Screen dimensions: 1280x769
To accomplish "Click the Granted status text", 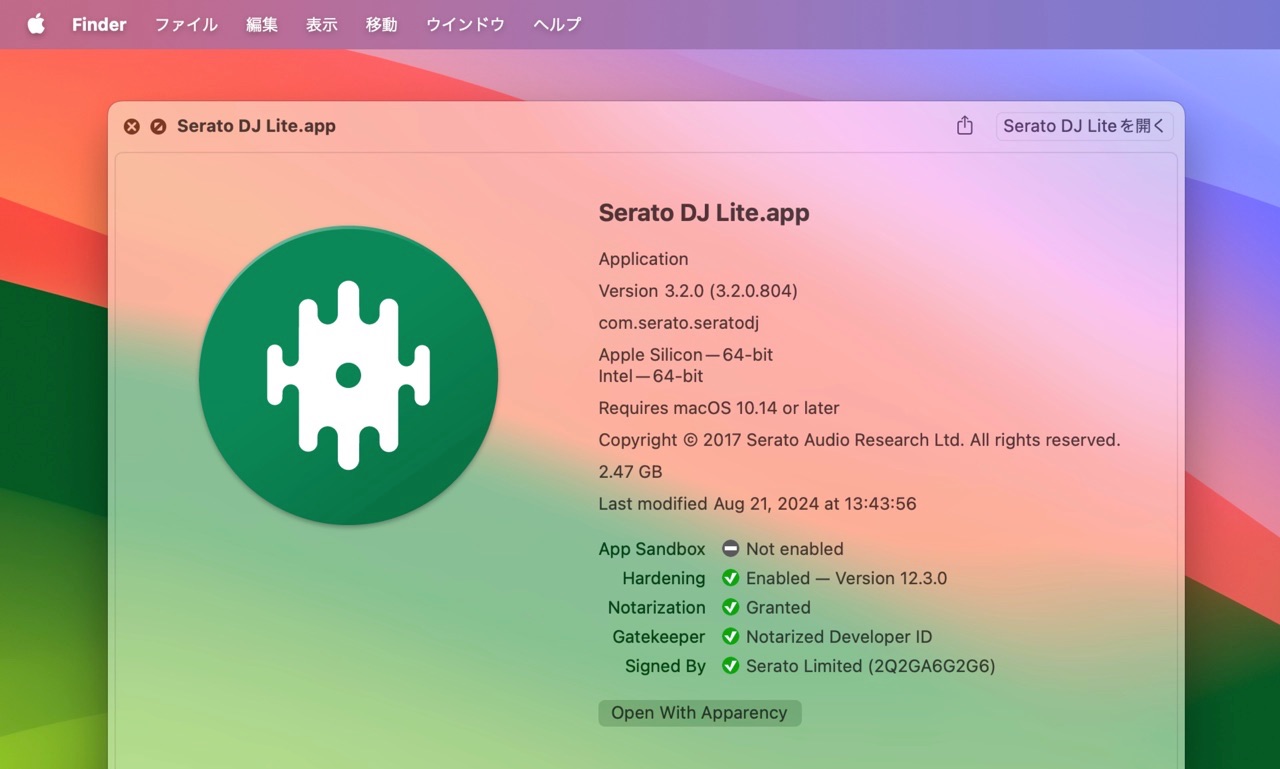I will pos(778,607).
